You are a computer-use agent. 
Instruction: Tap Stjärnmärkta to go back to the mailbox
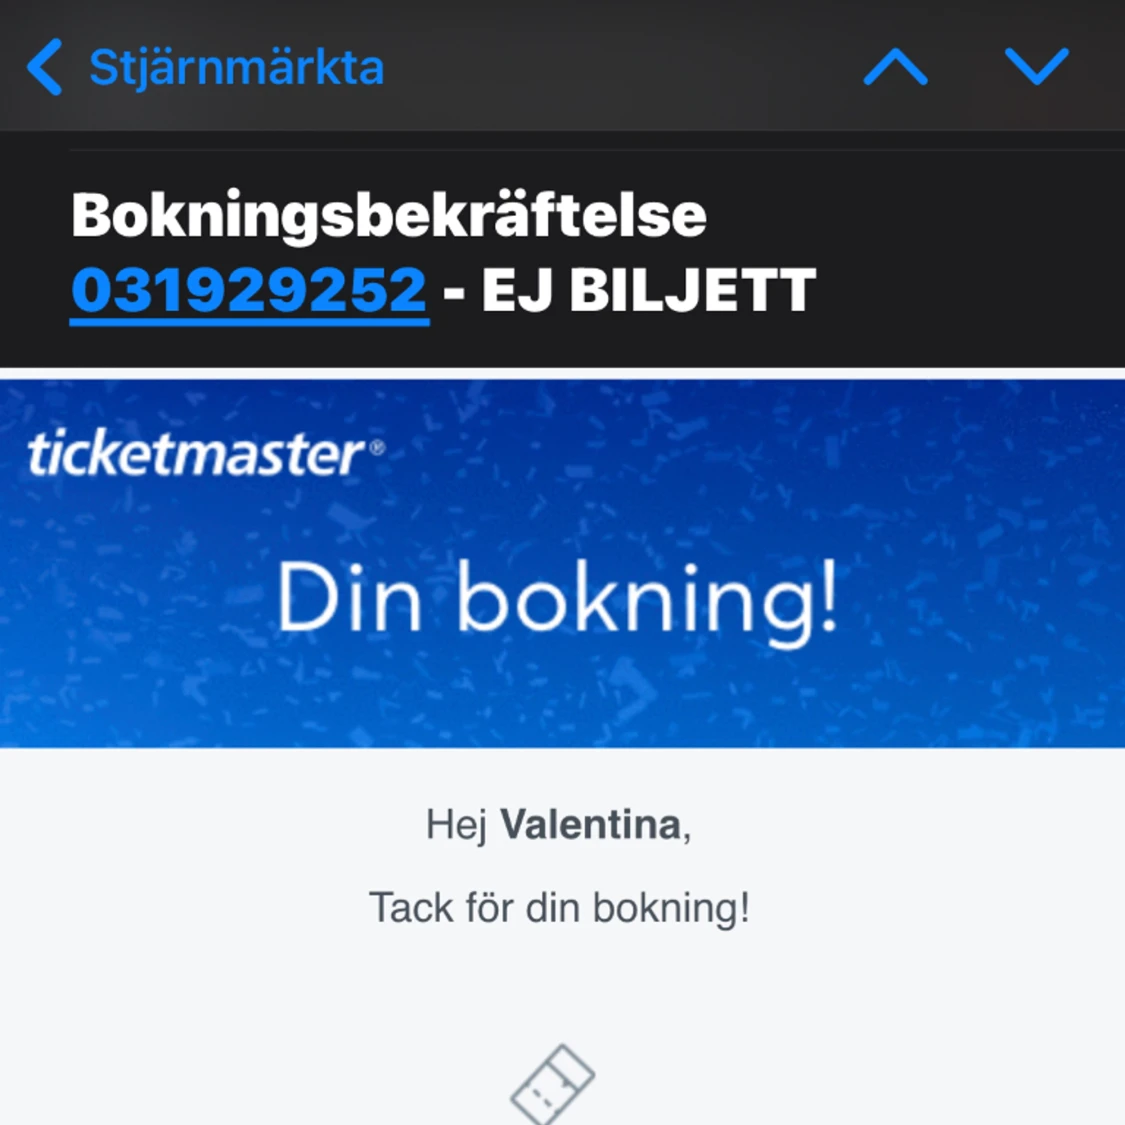(235, 66)
